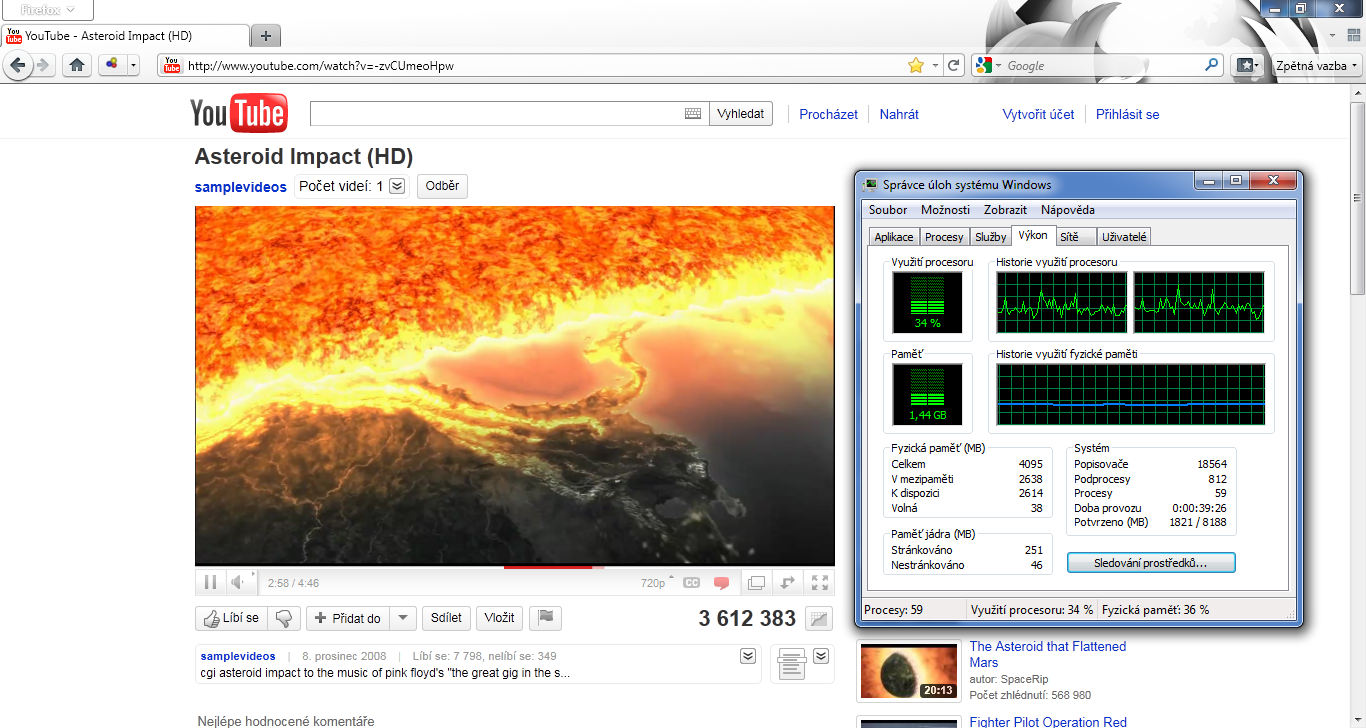Open on-screen keyboard icon in search
This screenshot has width=1366, height=728.
pyautogui.click(x=693, y=114)
